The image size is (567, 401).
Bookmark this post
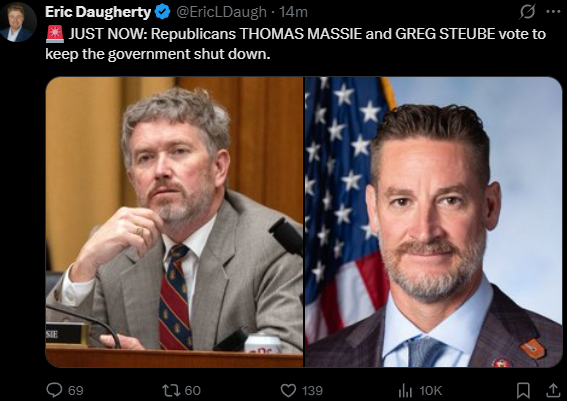pyautogui.click(x=523, y=390)
